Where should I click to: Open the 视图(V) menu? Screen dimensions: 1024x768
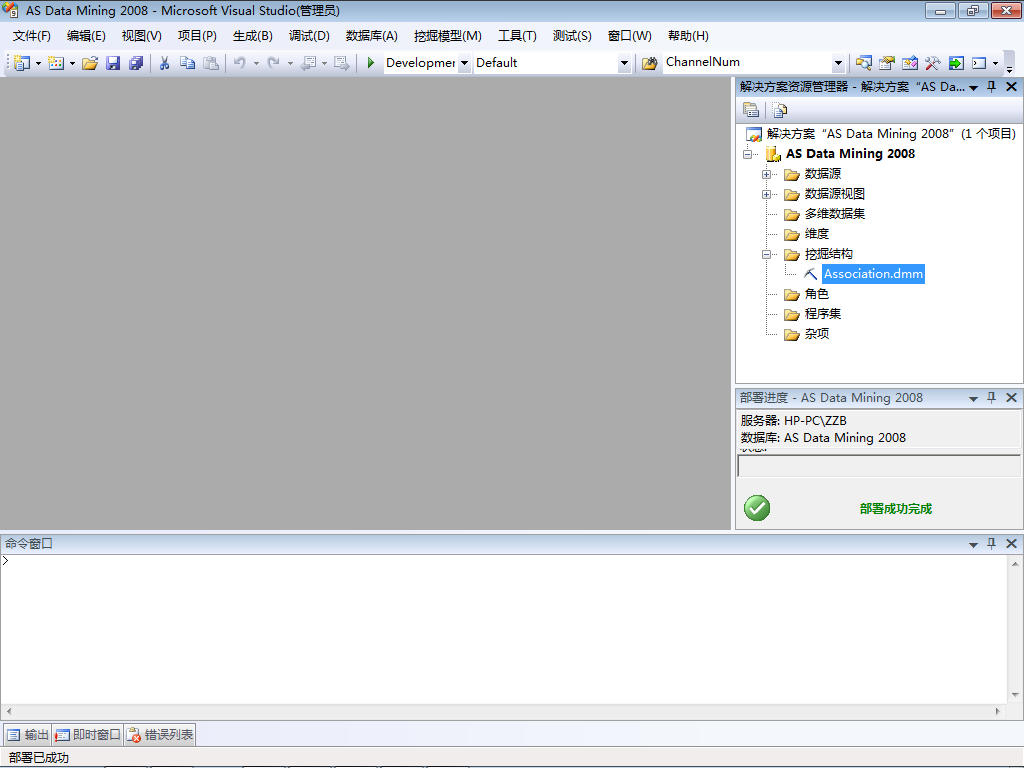(x=142, y=36)
